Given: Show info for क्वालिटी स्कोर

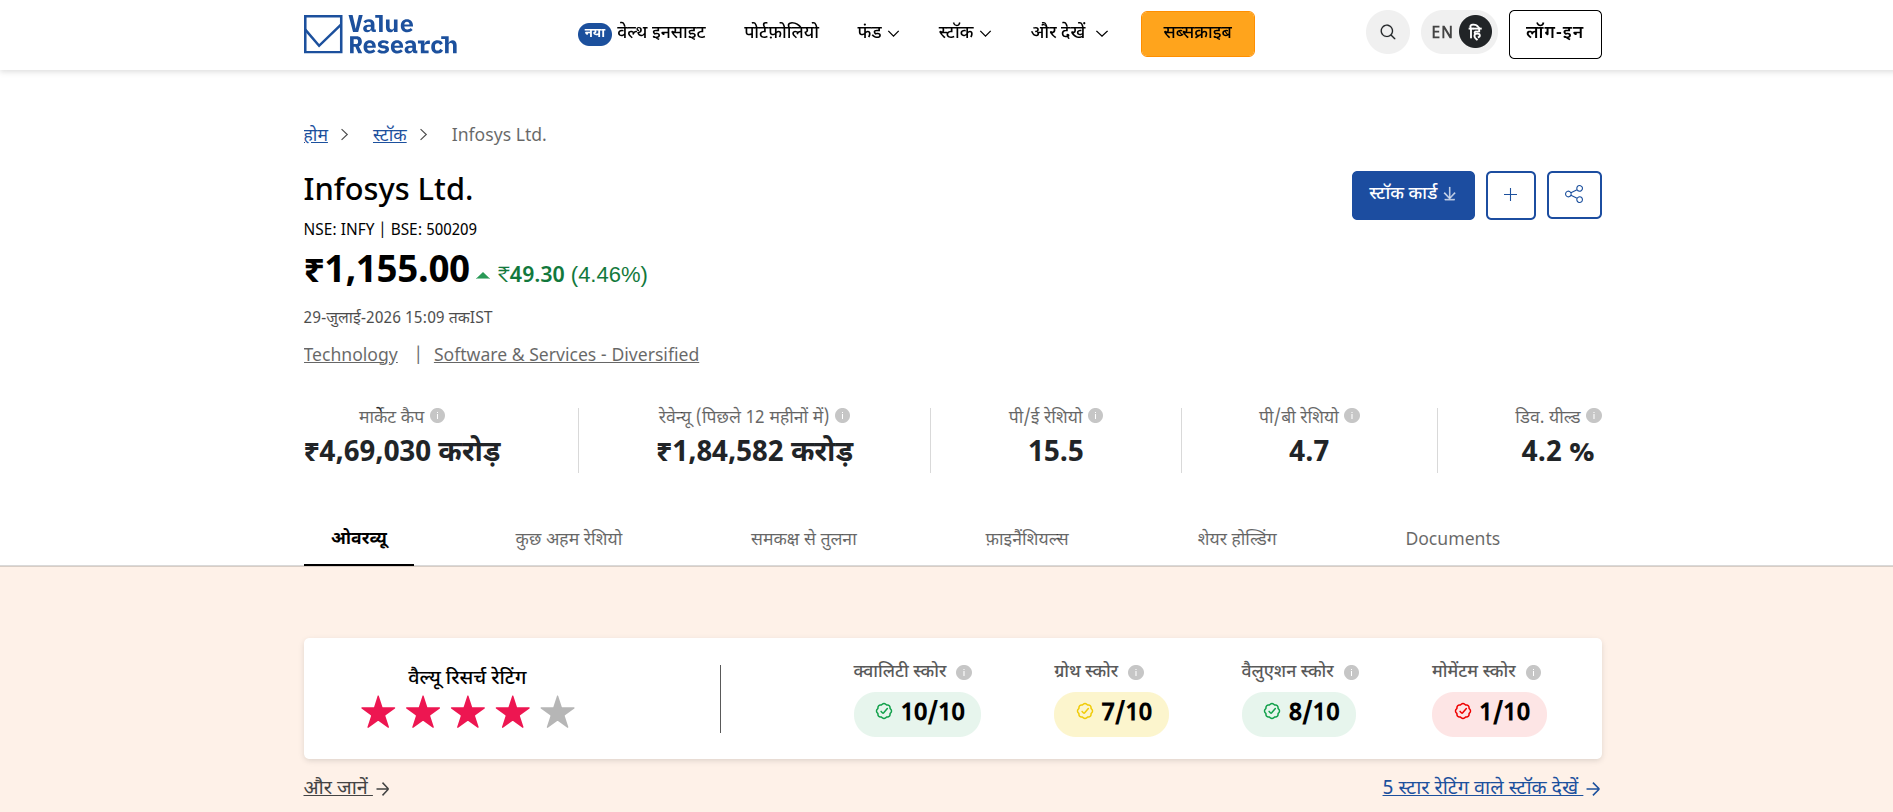Looking at the screenshot, I should (x=964, y=672).
